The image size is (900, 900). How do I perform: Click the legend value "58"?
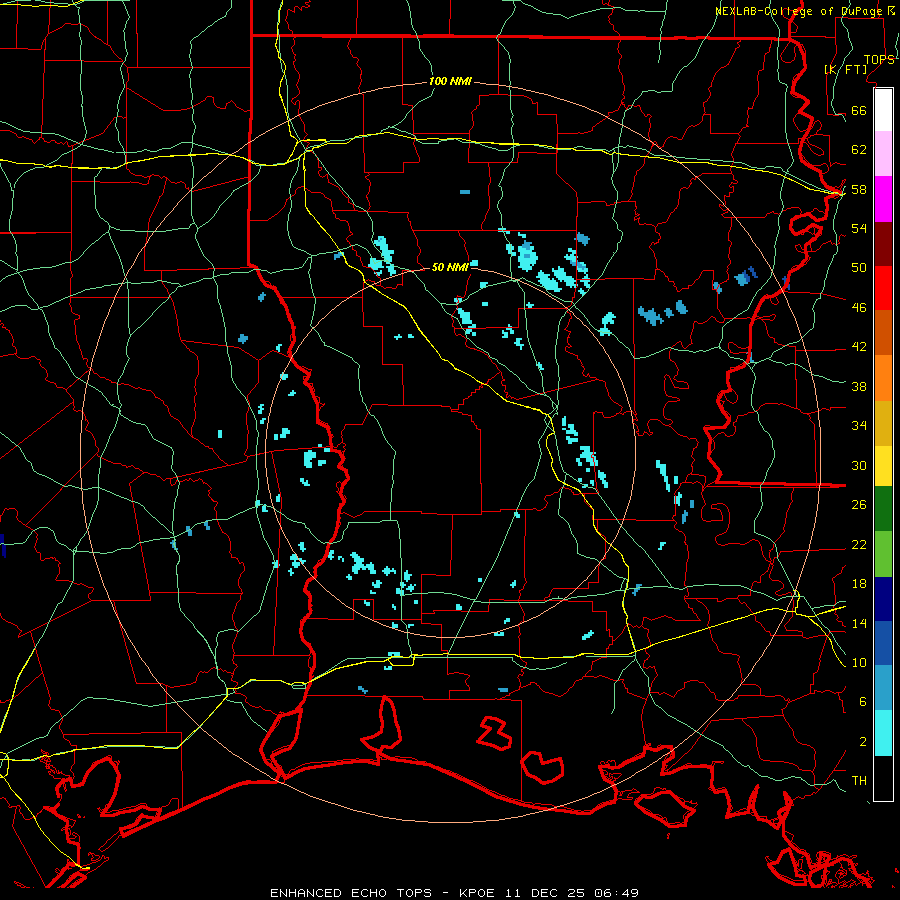[859, 189]
